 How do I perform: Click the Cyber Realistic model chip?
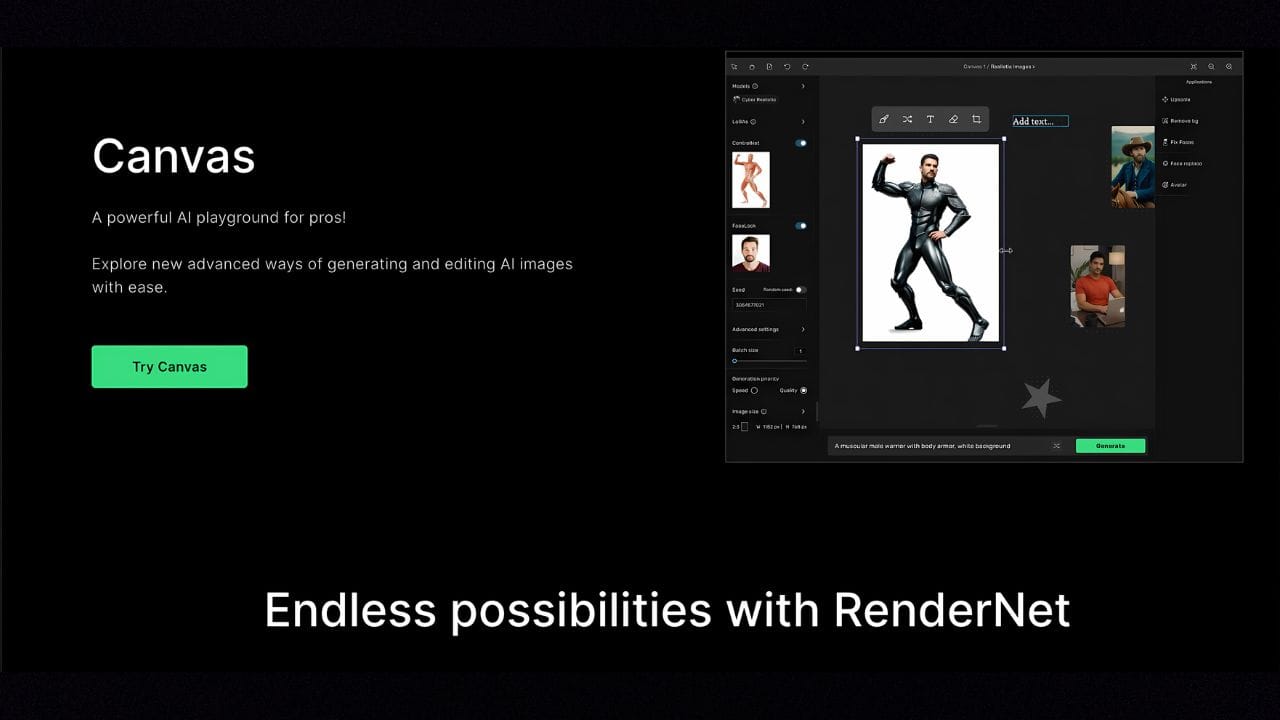(x=754, y=100)
